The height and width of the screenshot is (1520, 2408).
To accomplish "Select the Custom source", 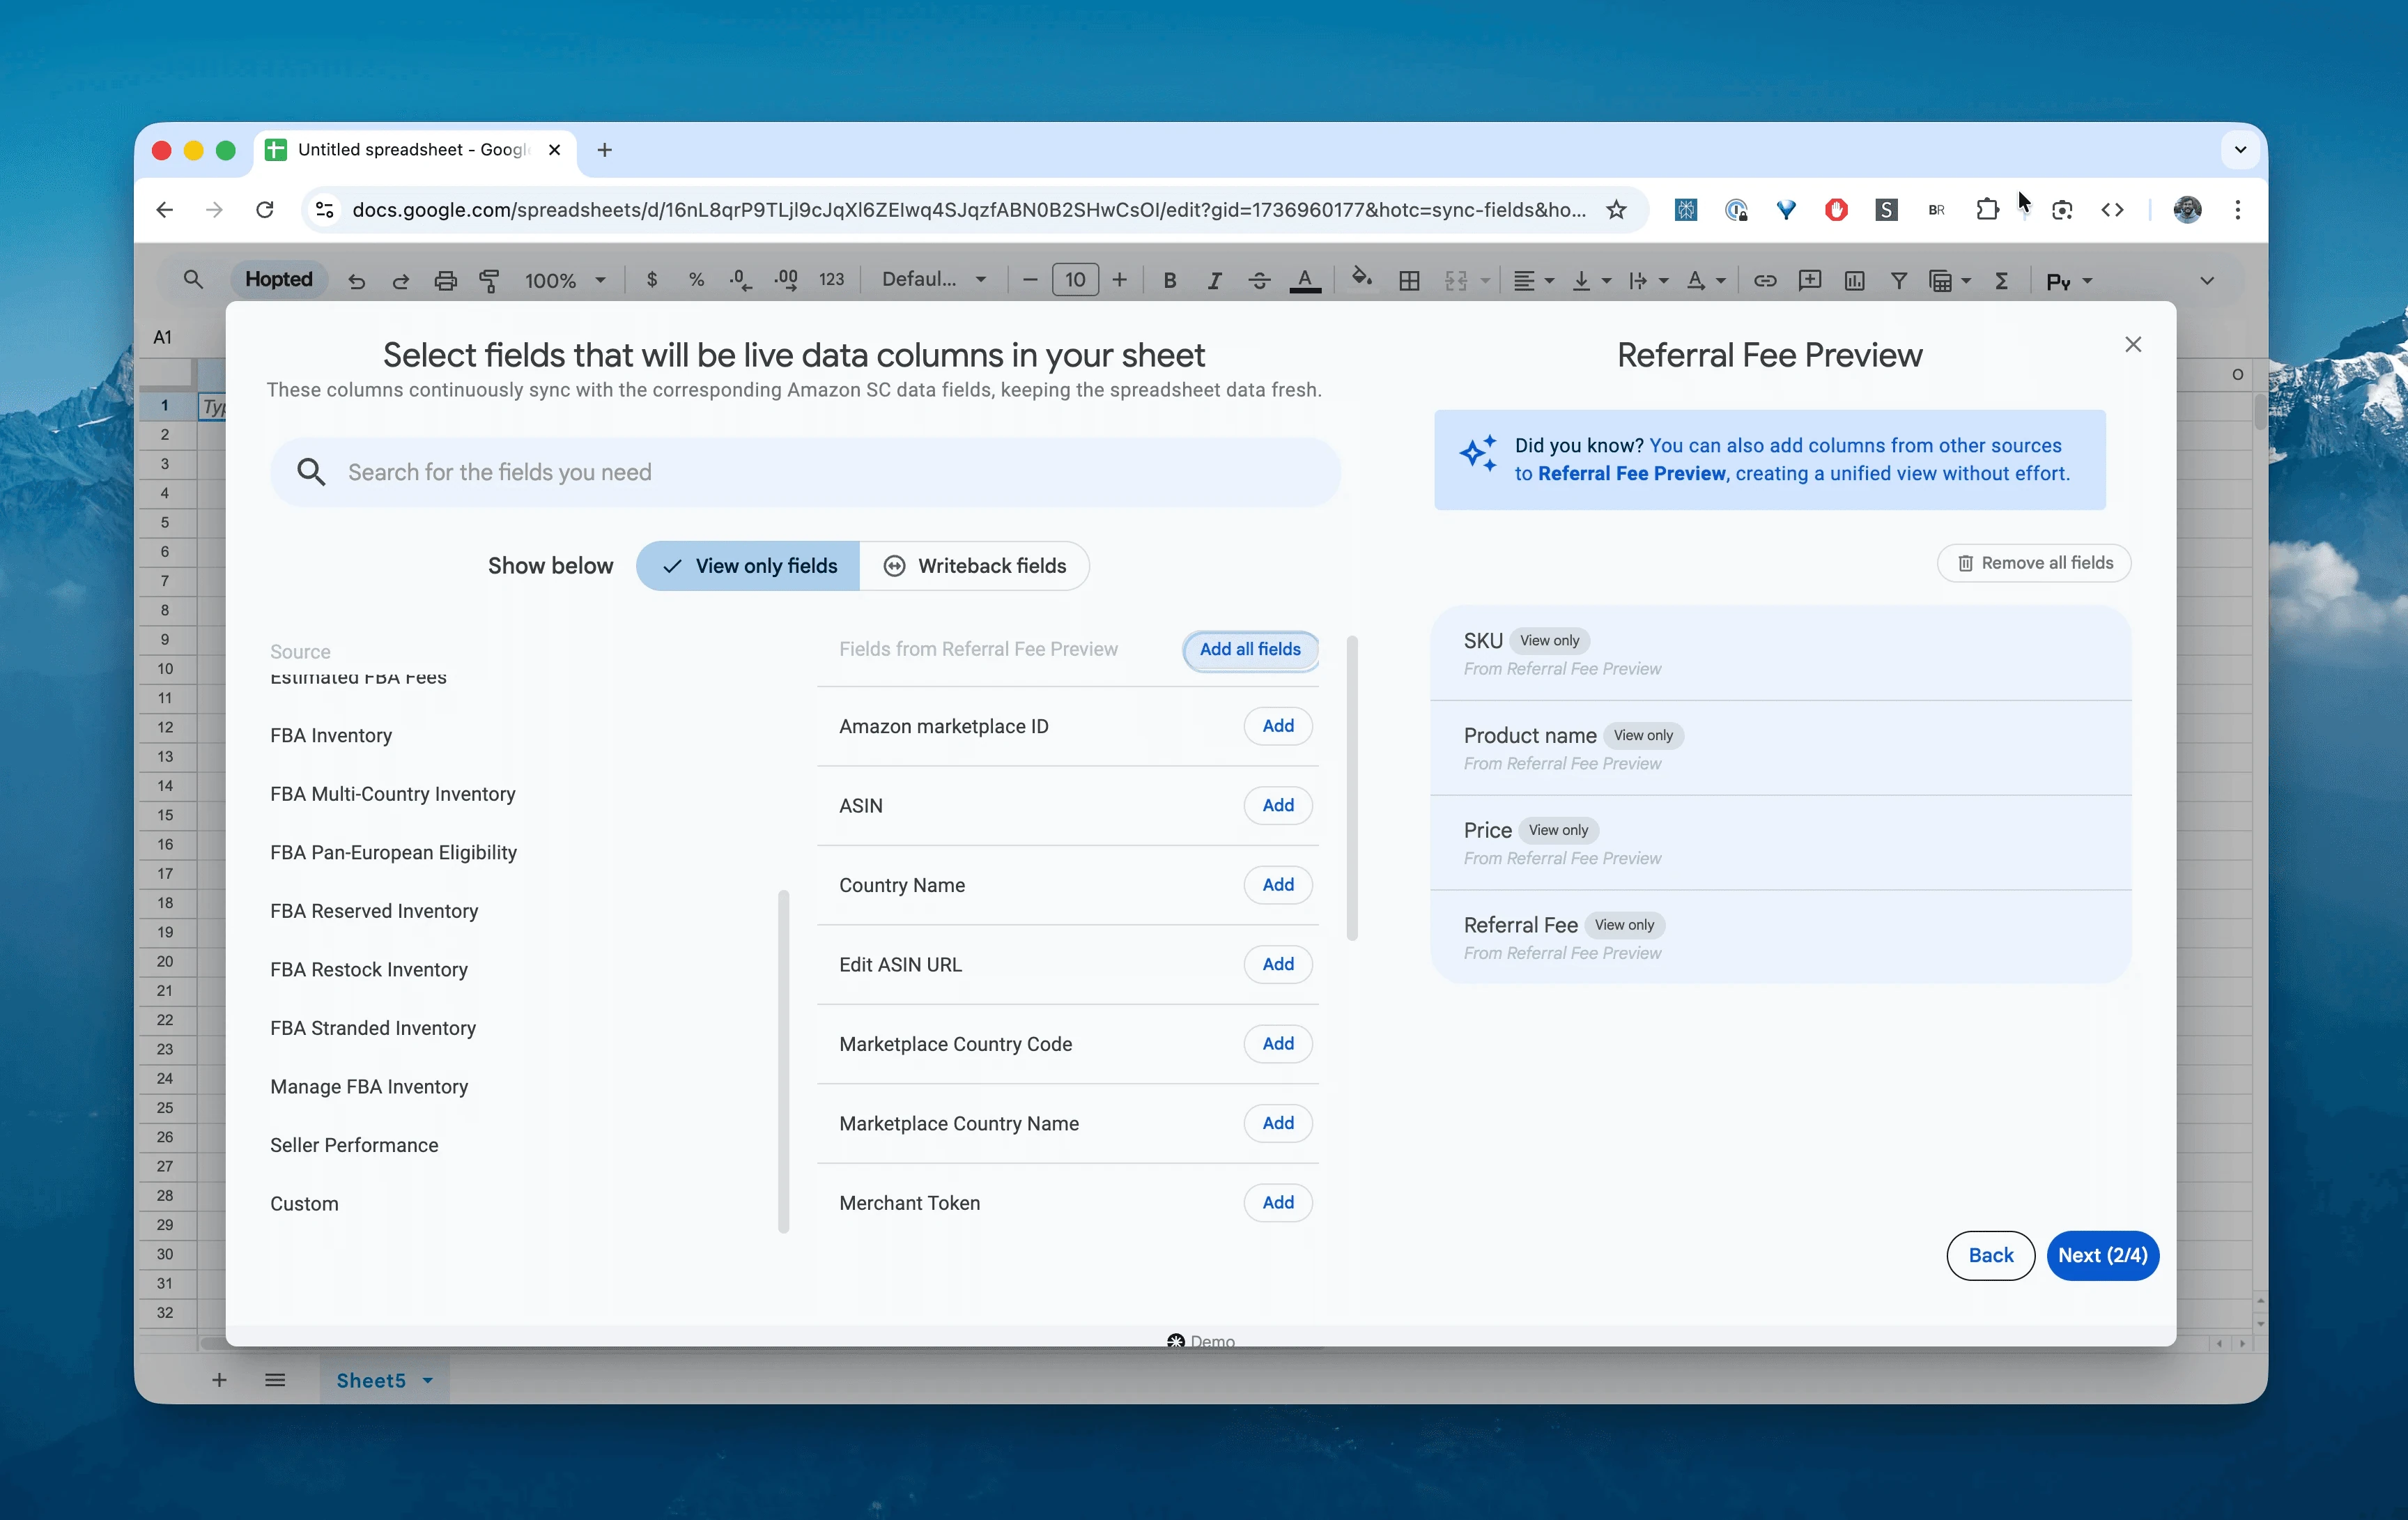I will pos(304,1204).
